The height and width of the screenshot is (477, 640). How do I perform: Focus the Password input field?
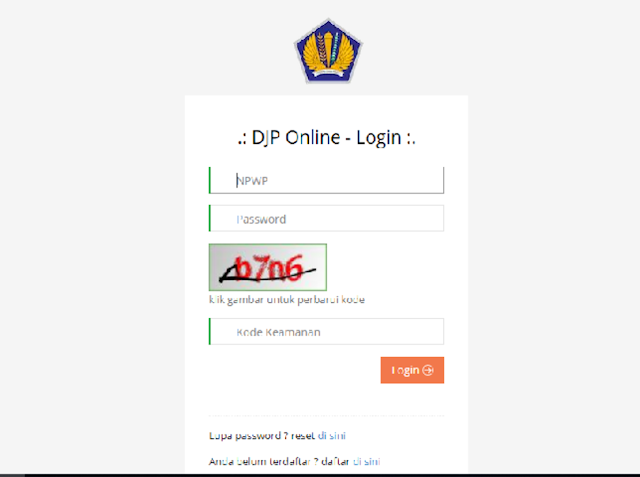(326, 218)
